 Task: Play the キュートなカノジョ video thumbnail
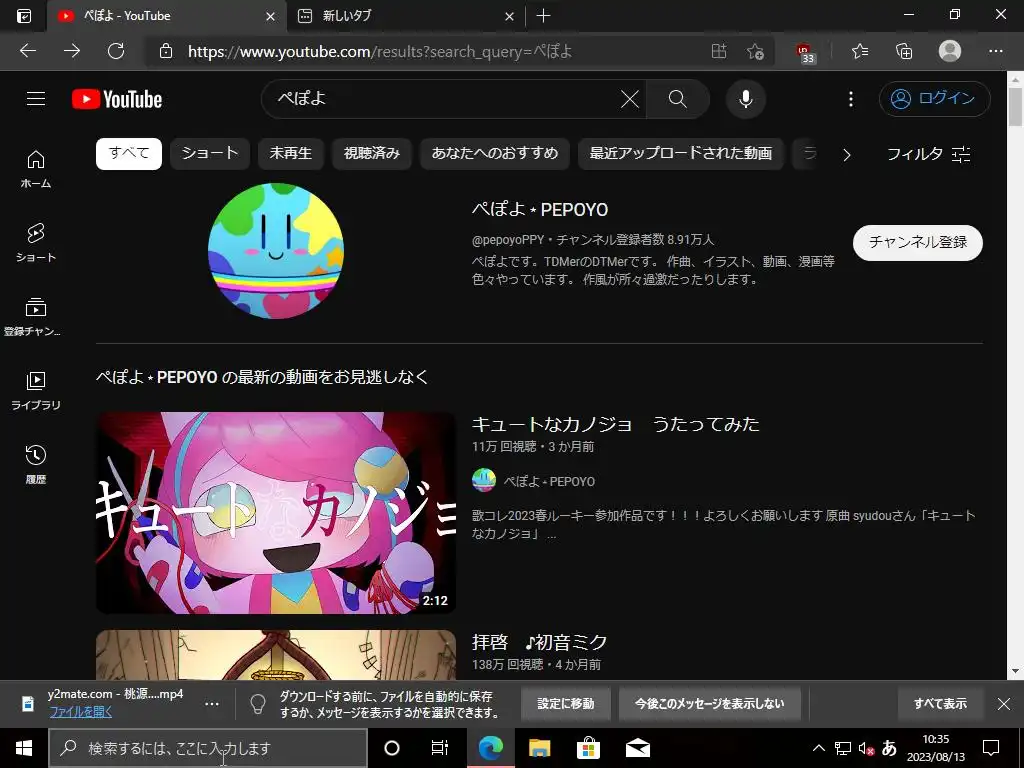pyautogui.click(x=276, y=513)
